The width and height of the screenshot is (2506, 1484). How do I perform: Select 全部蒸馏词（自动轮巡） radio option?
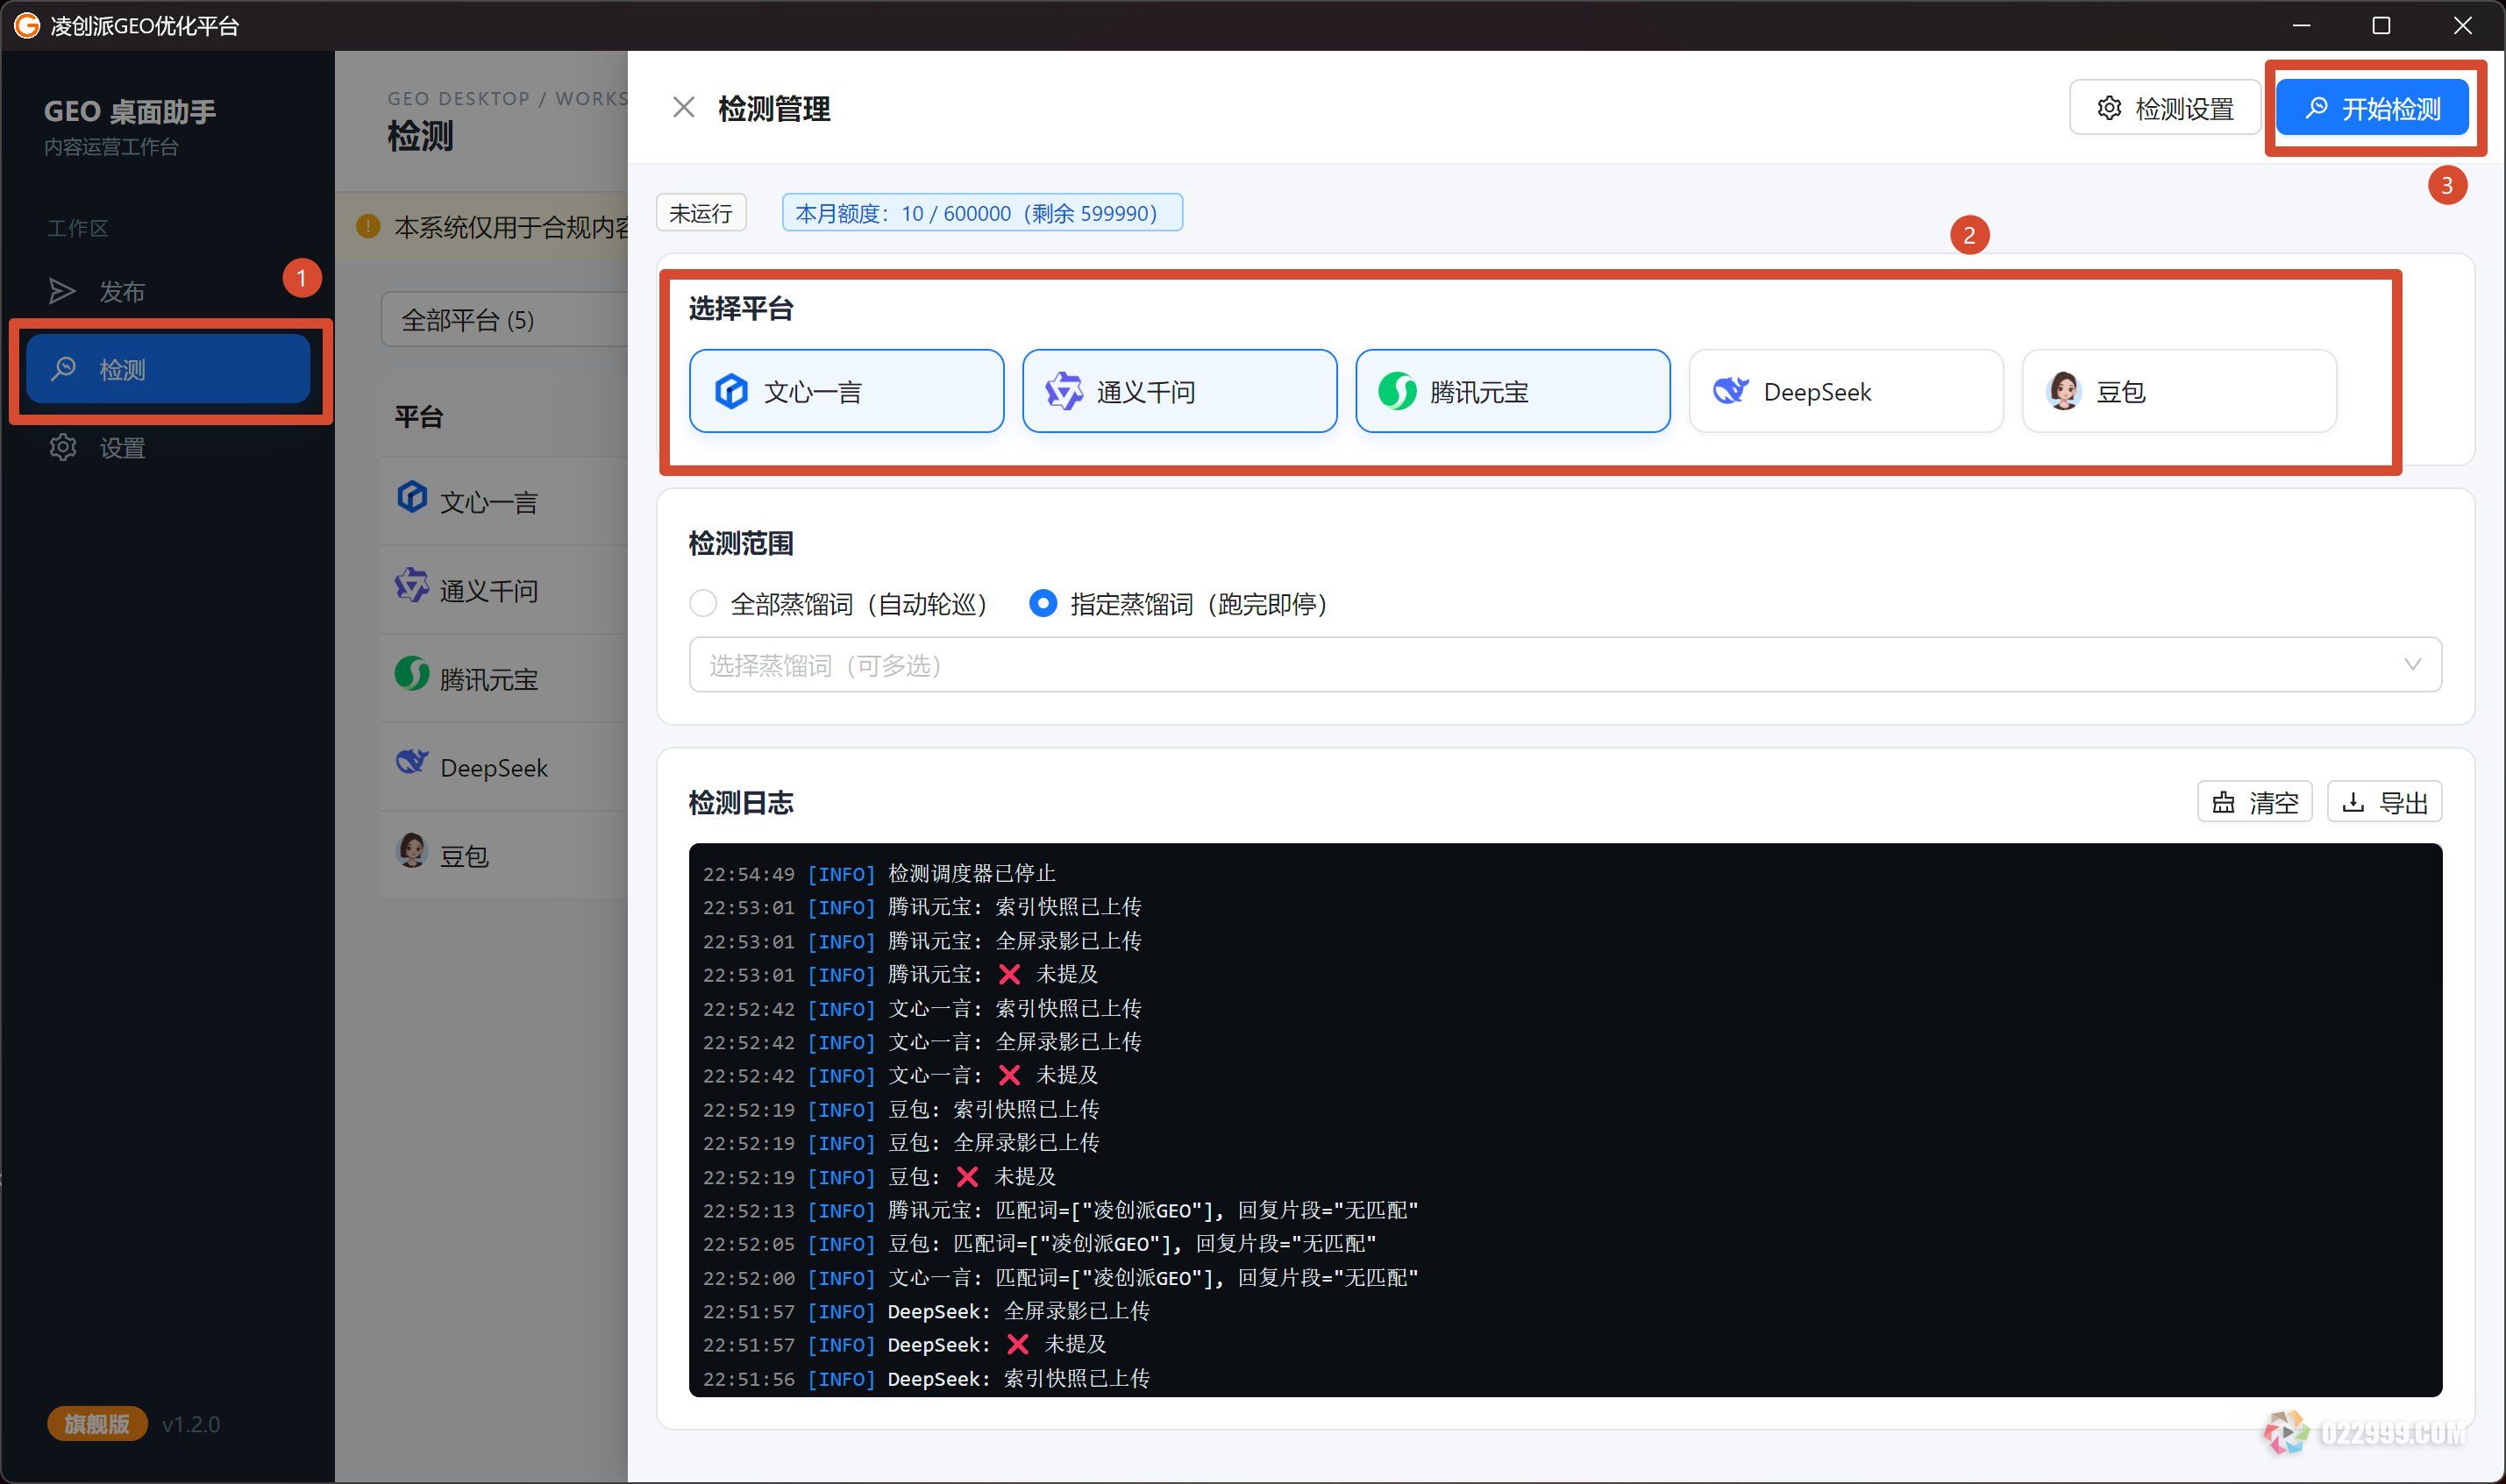840,604
